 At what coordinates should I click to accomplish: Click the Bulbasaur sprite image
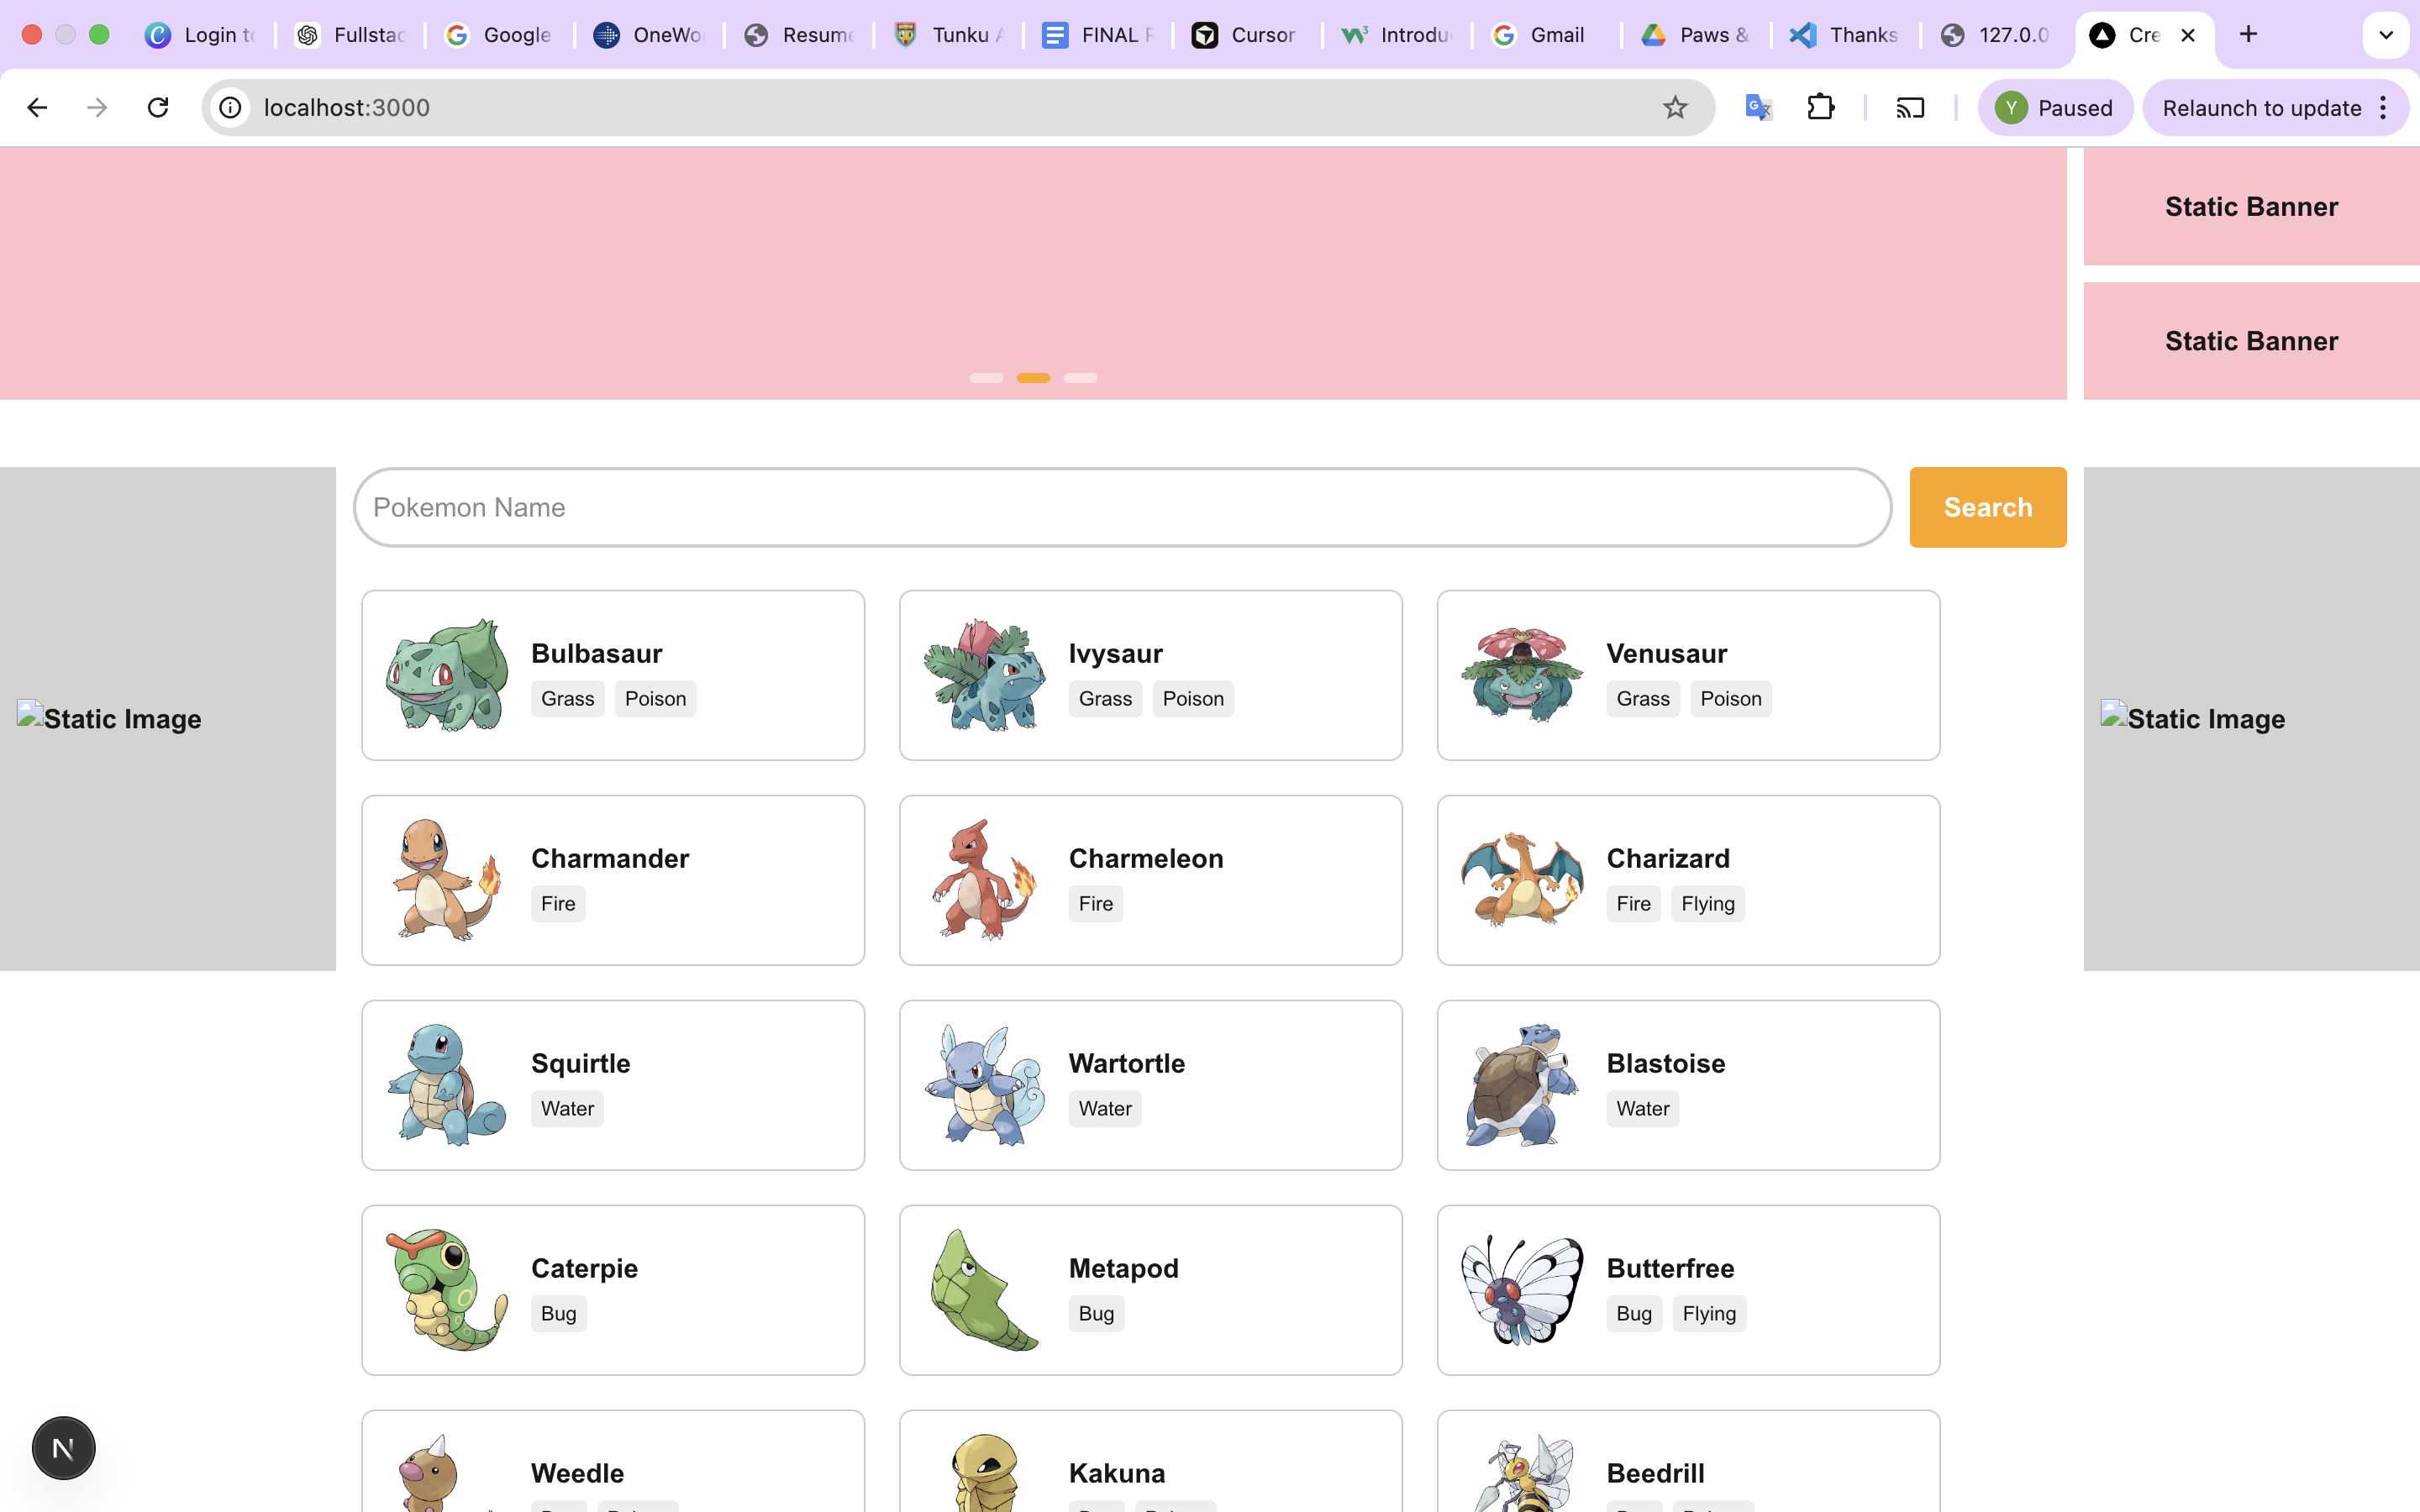click(x=447, y=675)
